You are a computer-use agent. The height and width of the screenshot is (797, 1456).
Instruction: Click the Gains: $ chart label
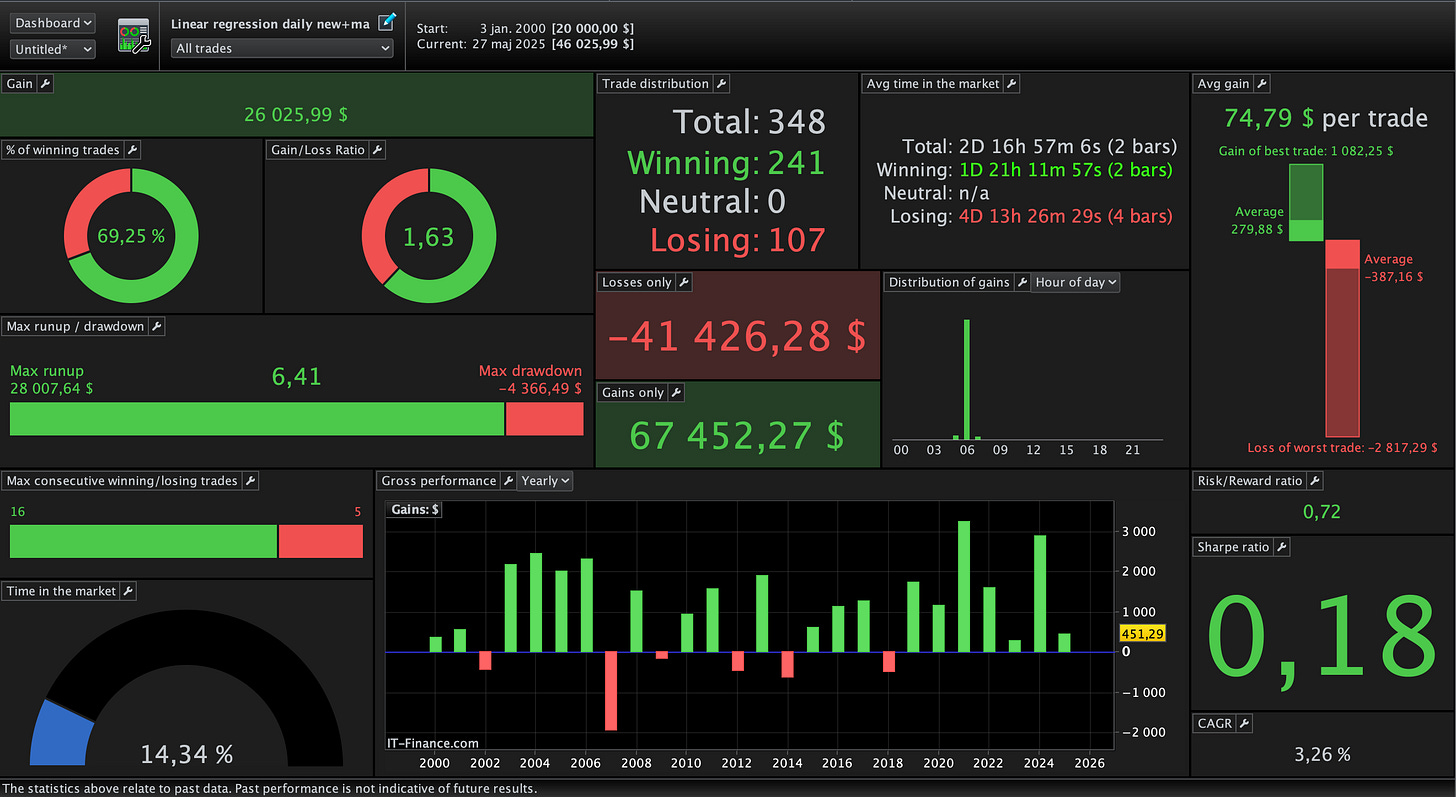pos(415,510)
